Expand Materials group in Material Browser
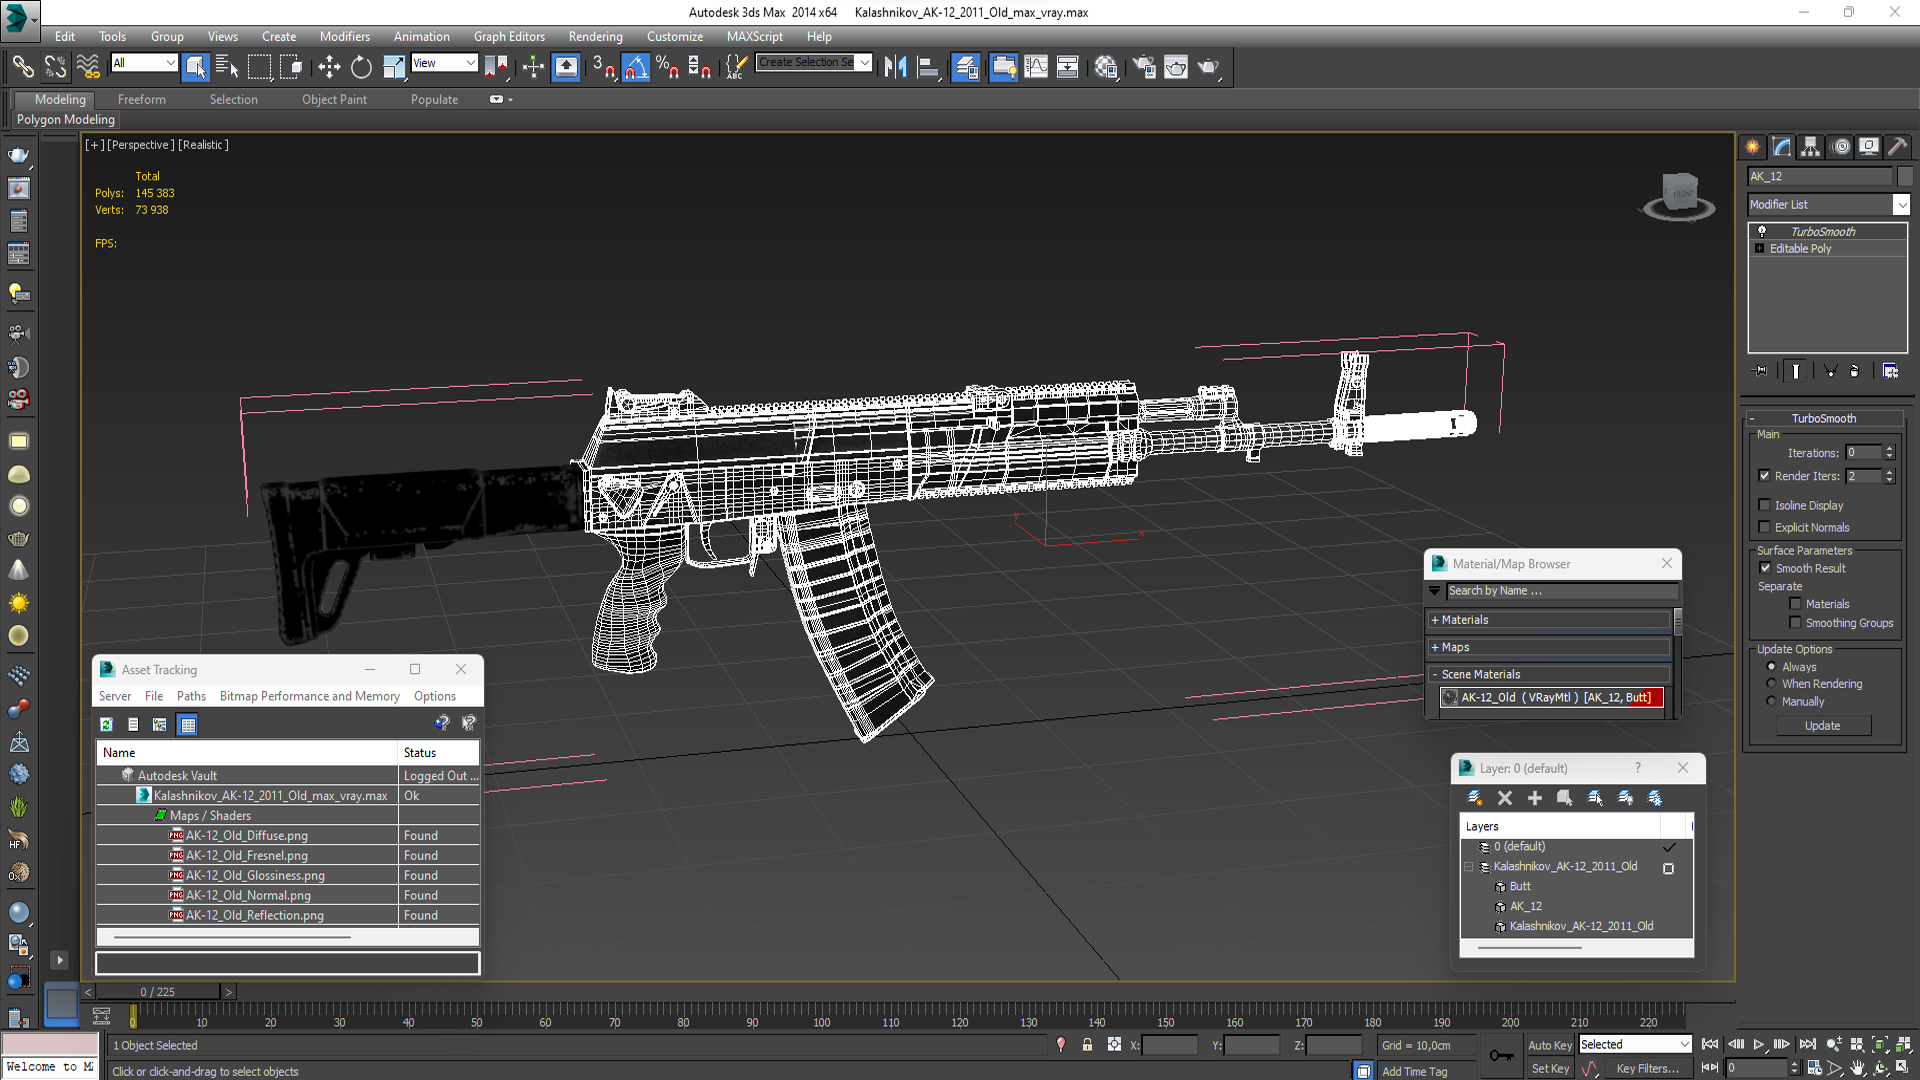 (x=1549, y=620)
